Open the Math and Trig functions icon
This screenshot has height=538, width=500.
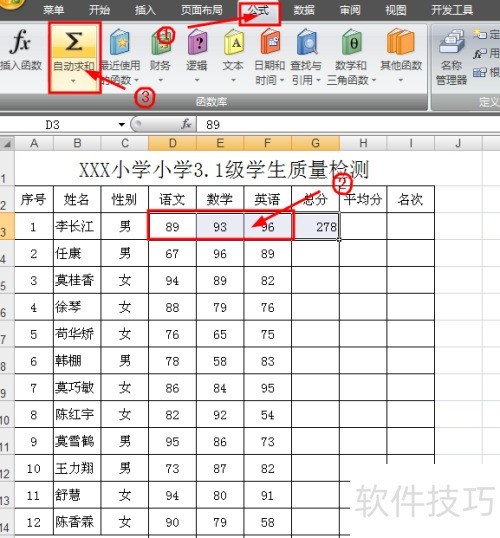351,42
